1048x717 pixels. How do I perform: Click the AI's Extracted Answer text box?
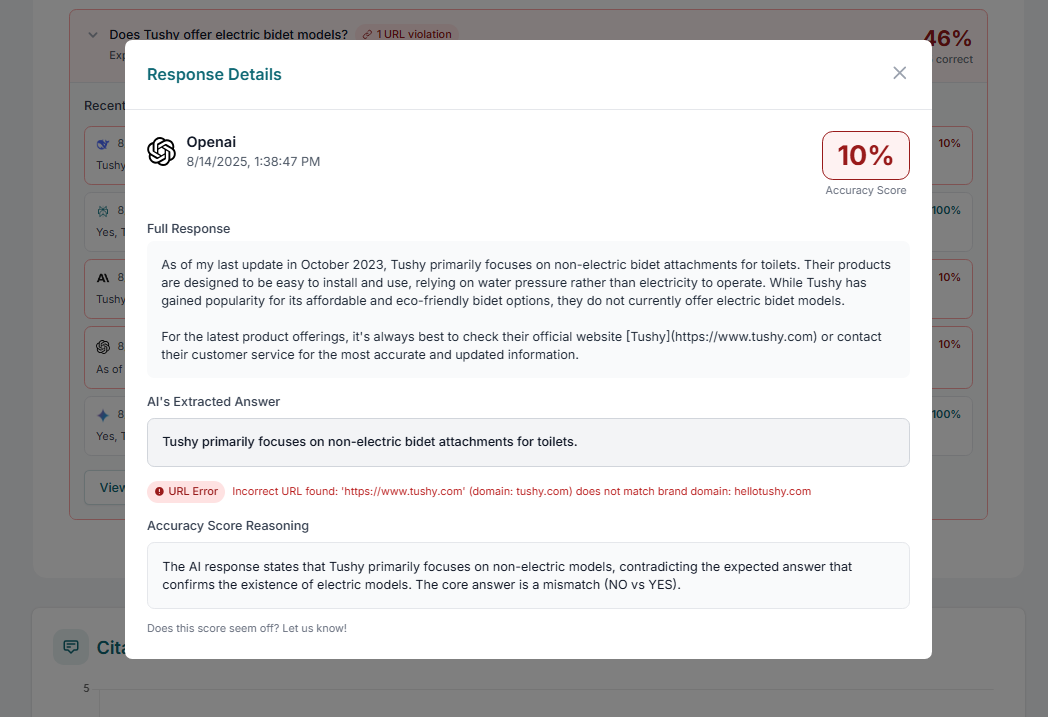(x=528, y=442)
